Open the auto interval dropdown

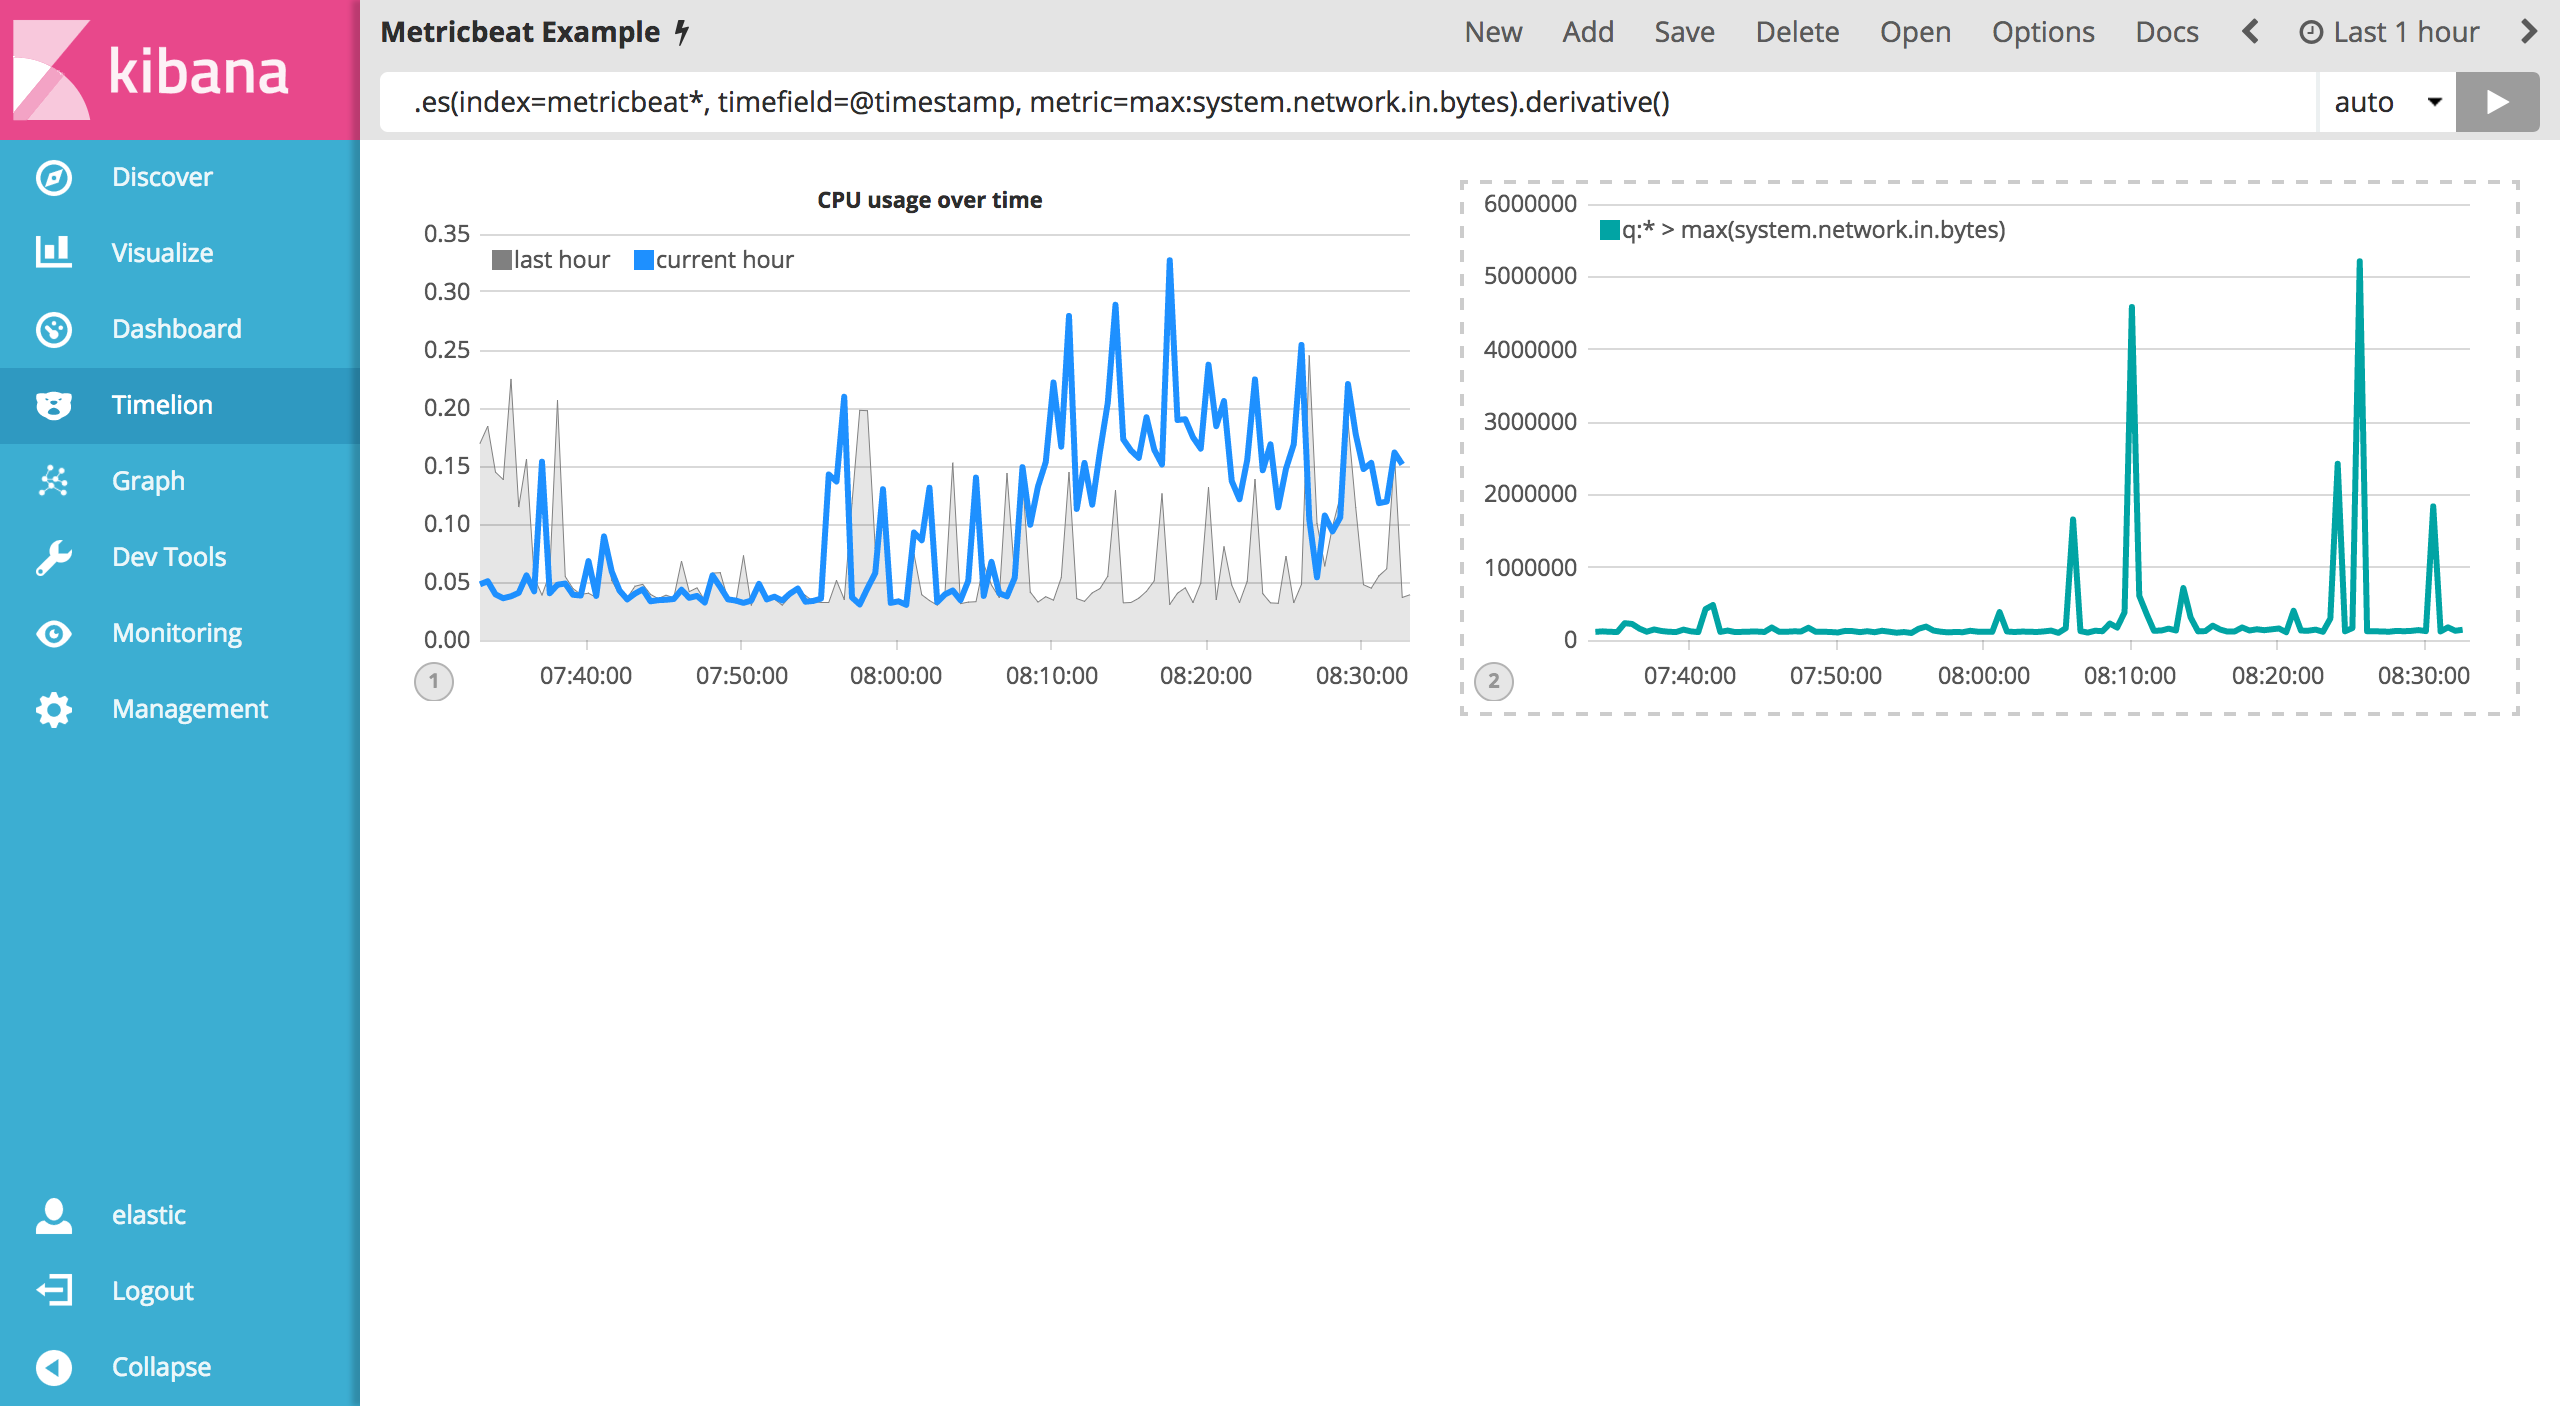click(x=2386, y=102)
